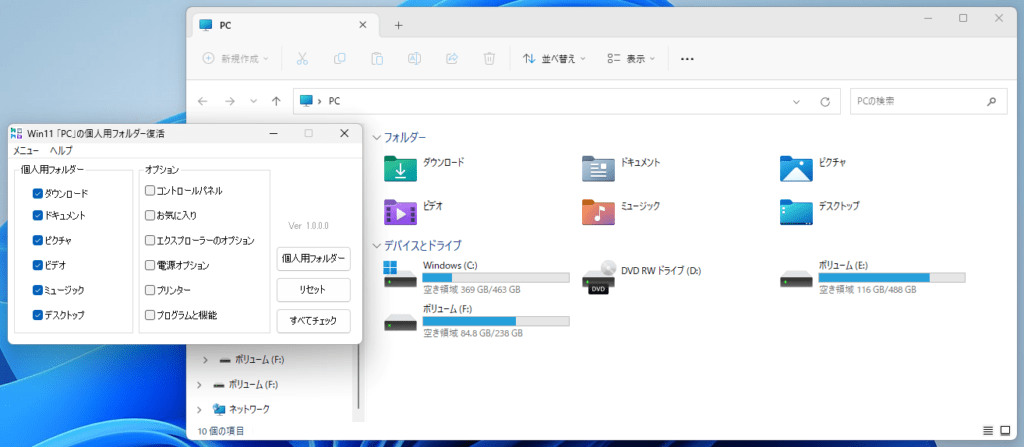Uncheck the ドキュメント checkbox
The image size is (1024, 447).
coord(37,215)
